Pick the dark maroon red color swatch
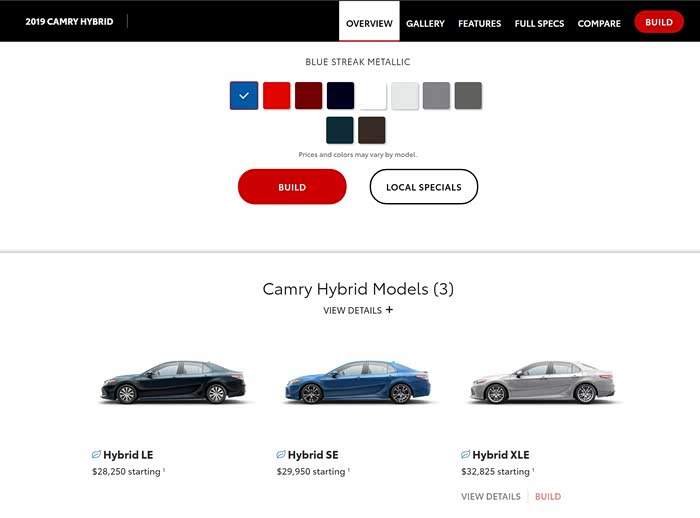This screenshot has height=518, width=700. coord(308,95)
